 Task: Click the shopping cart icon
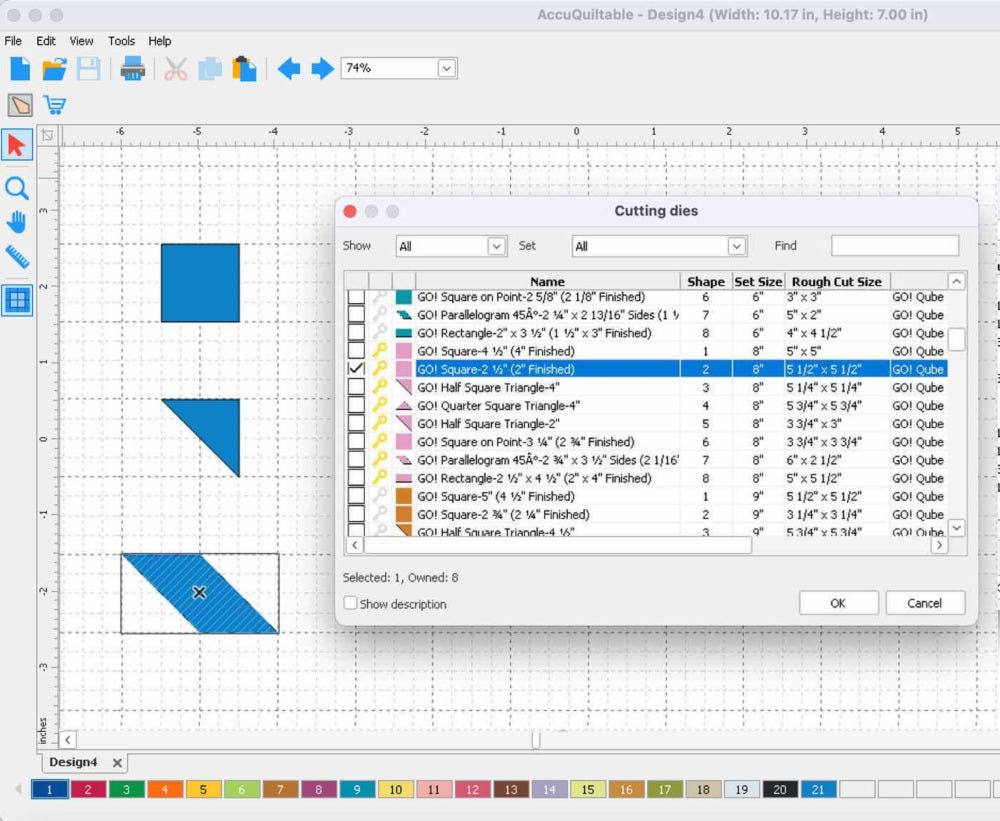[x=54, y=105]
